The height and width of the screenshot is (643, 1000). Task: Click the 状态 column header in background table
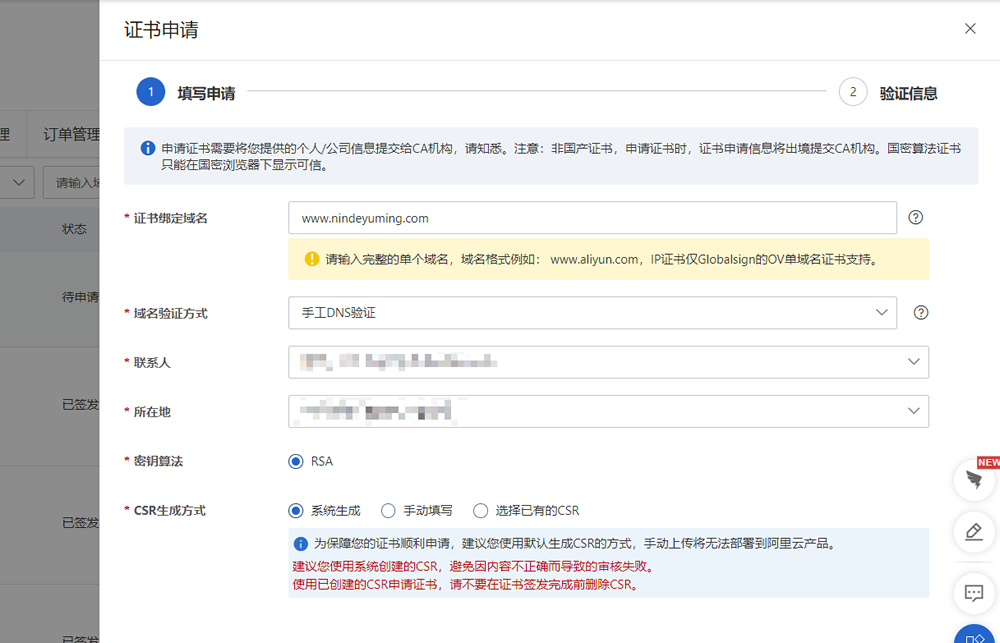(75, 229)
